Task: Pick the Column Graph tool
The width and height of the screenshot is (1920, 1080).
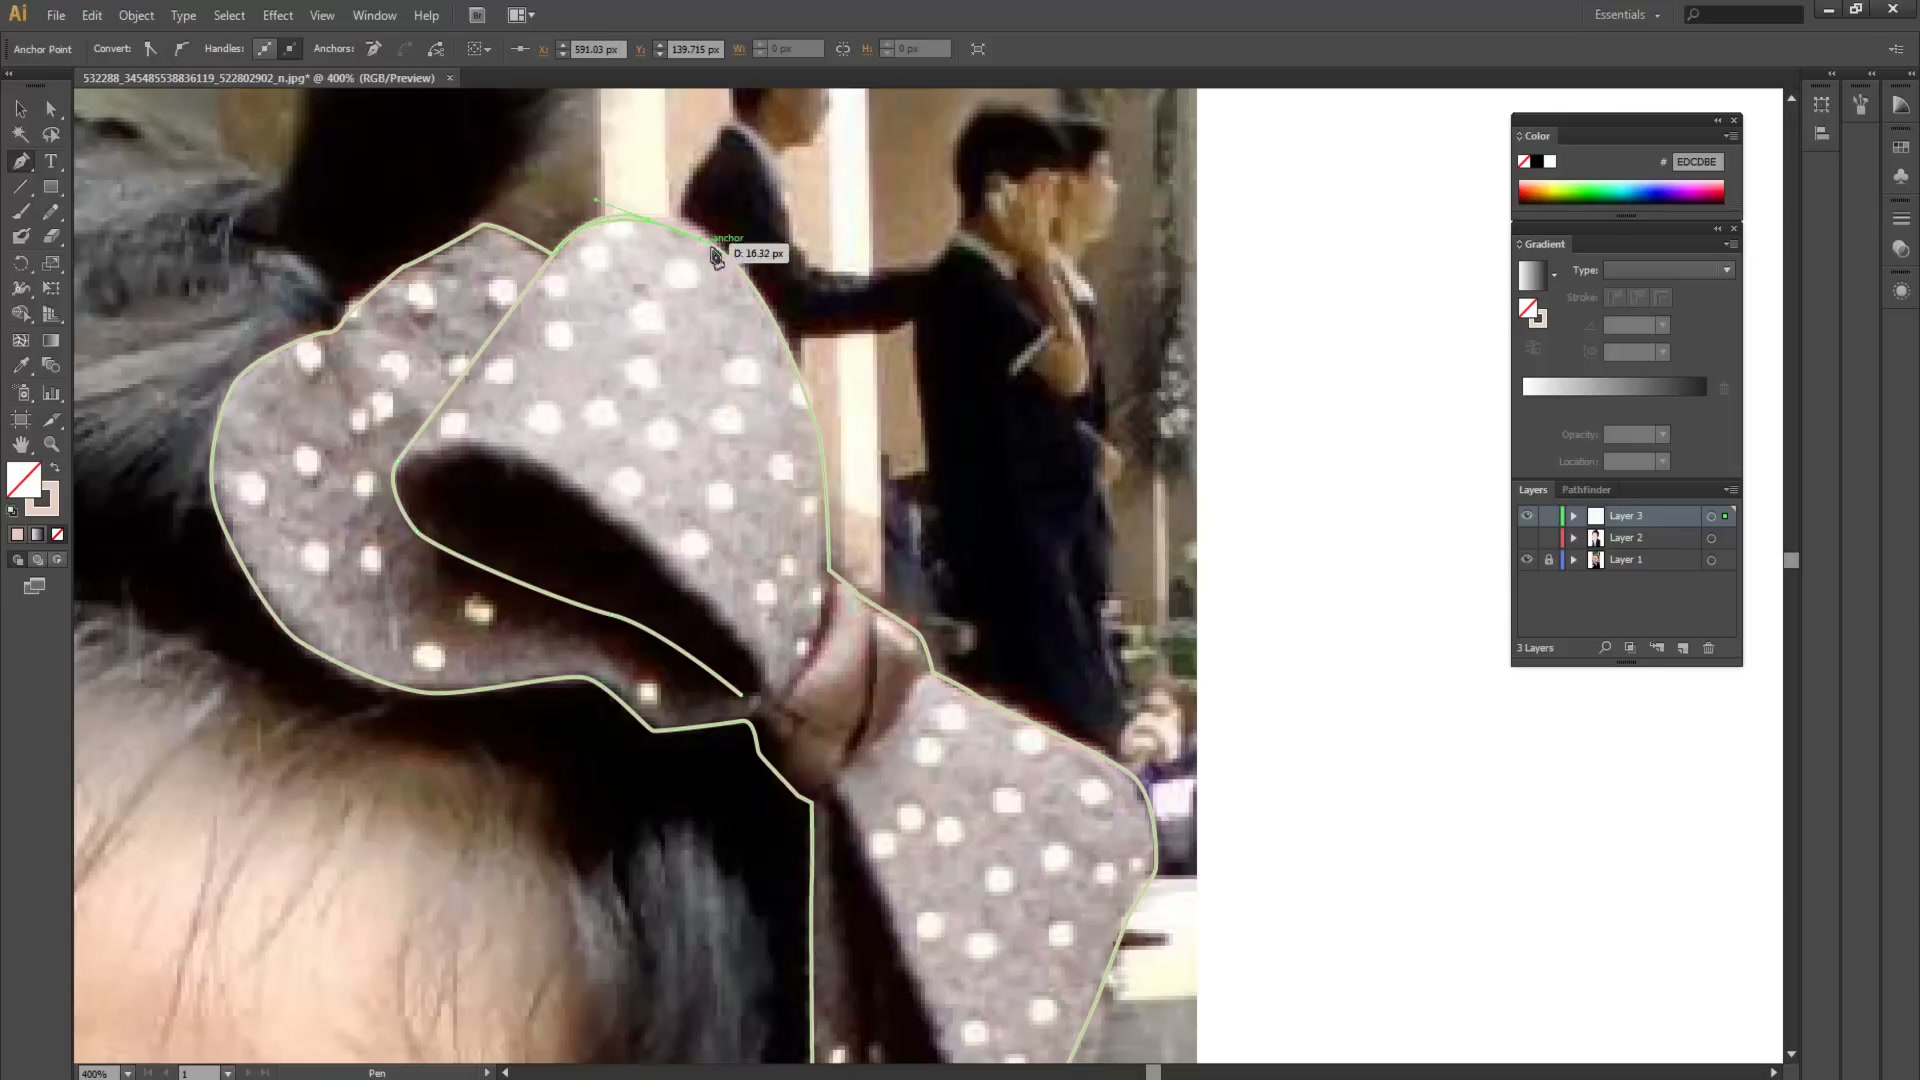Action: [51, 393]
